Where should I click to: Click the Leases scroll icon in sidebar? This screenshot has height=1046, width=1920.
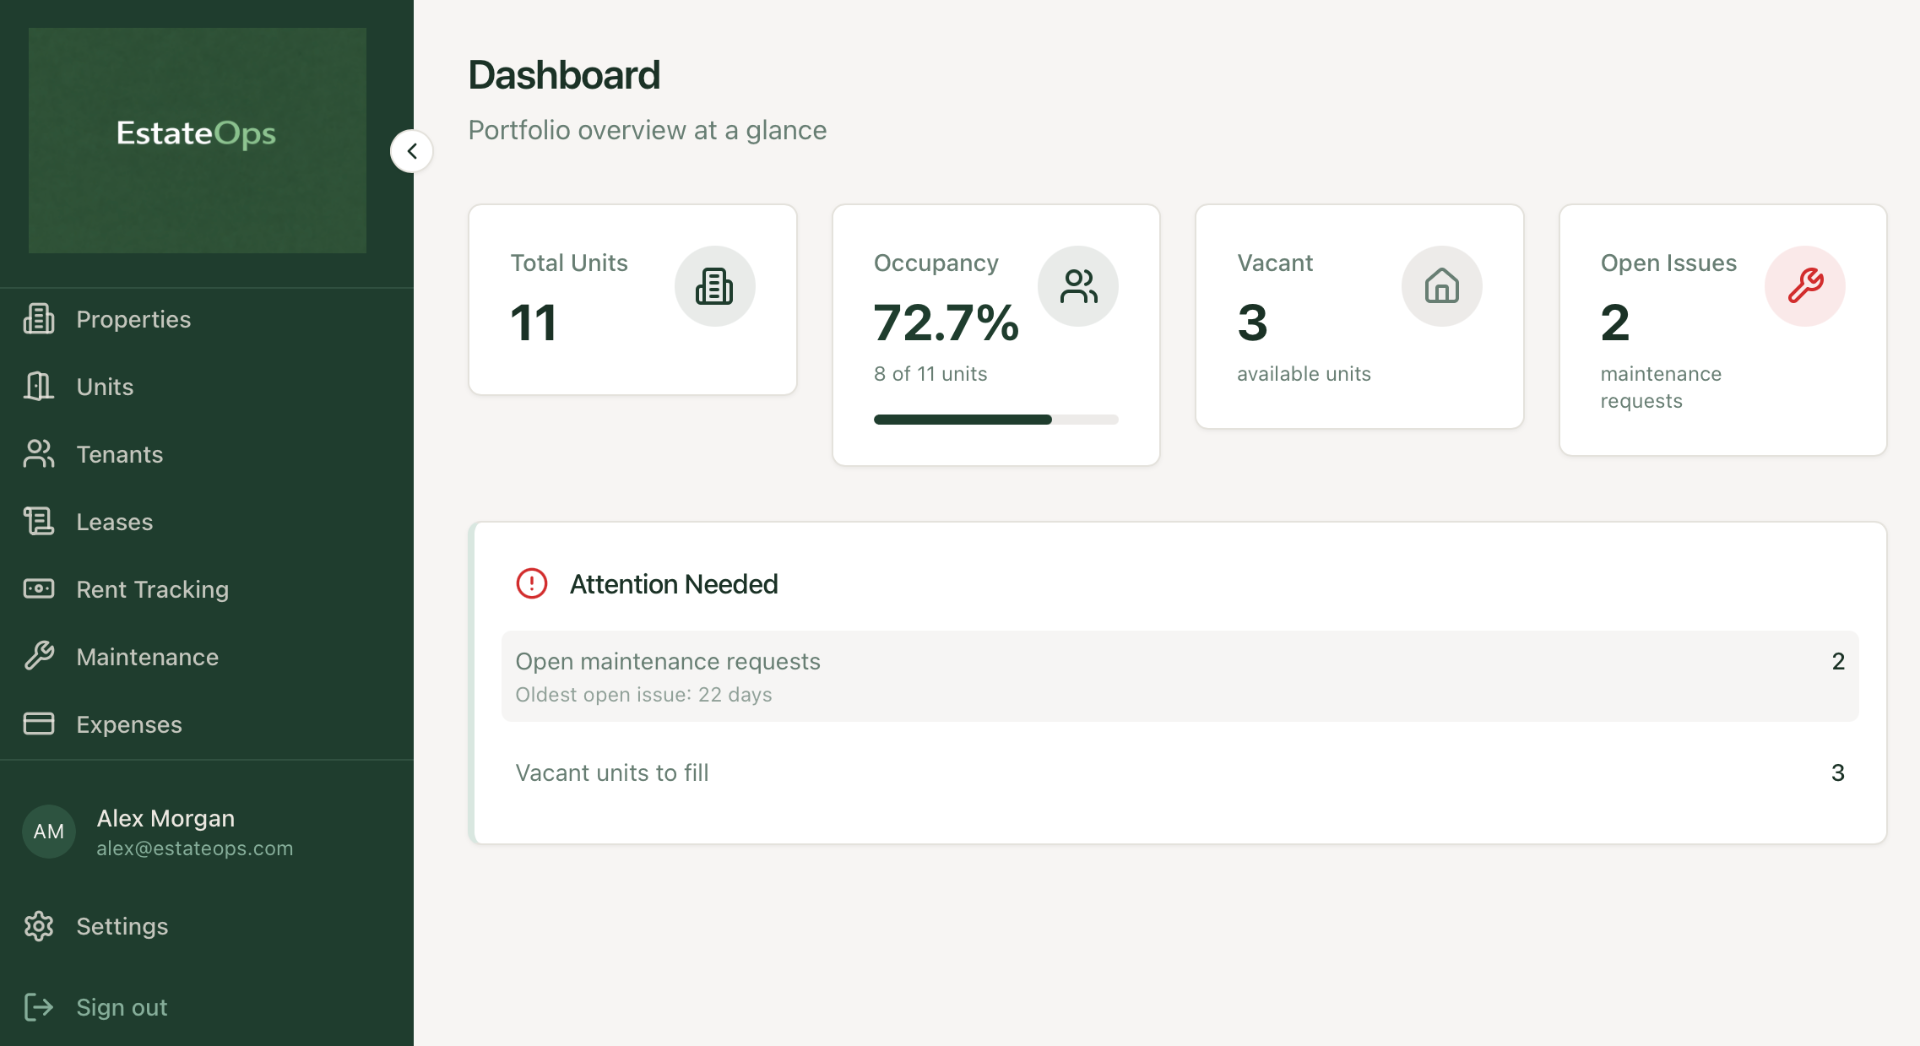coord(39,521)
